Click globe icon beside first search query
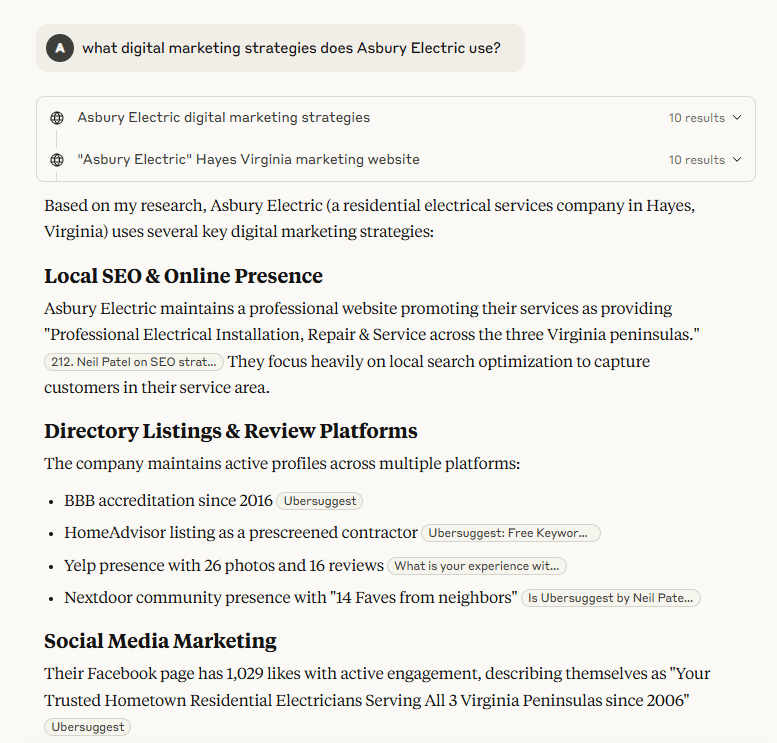Viewport: 777px width, 743px height. coord(57,118)
